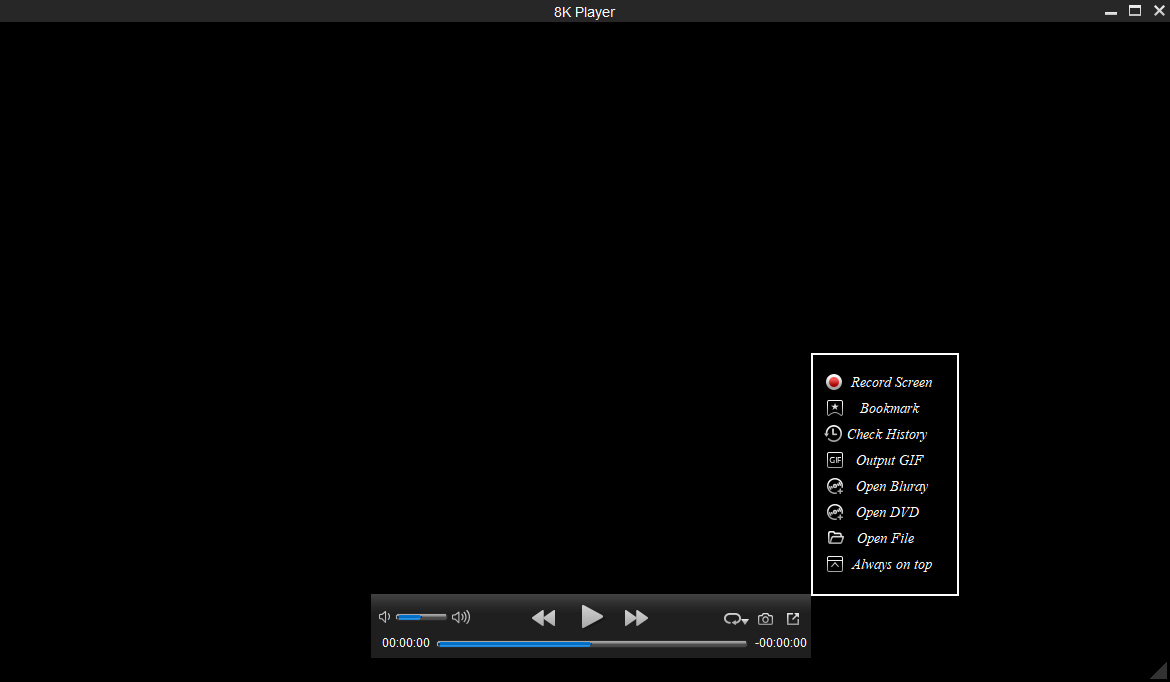This screenshot has width=1170, height=682.
Task: Click the Bookmark star icon
Action: pyautogui.click(x=835, y=408)
